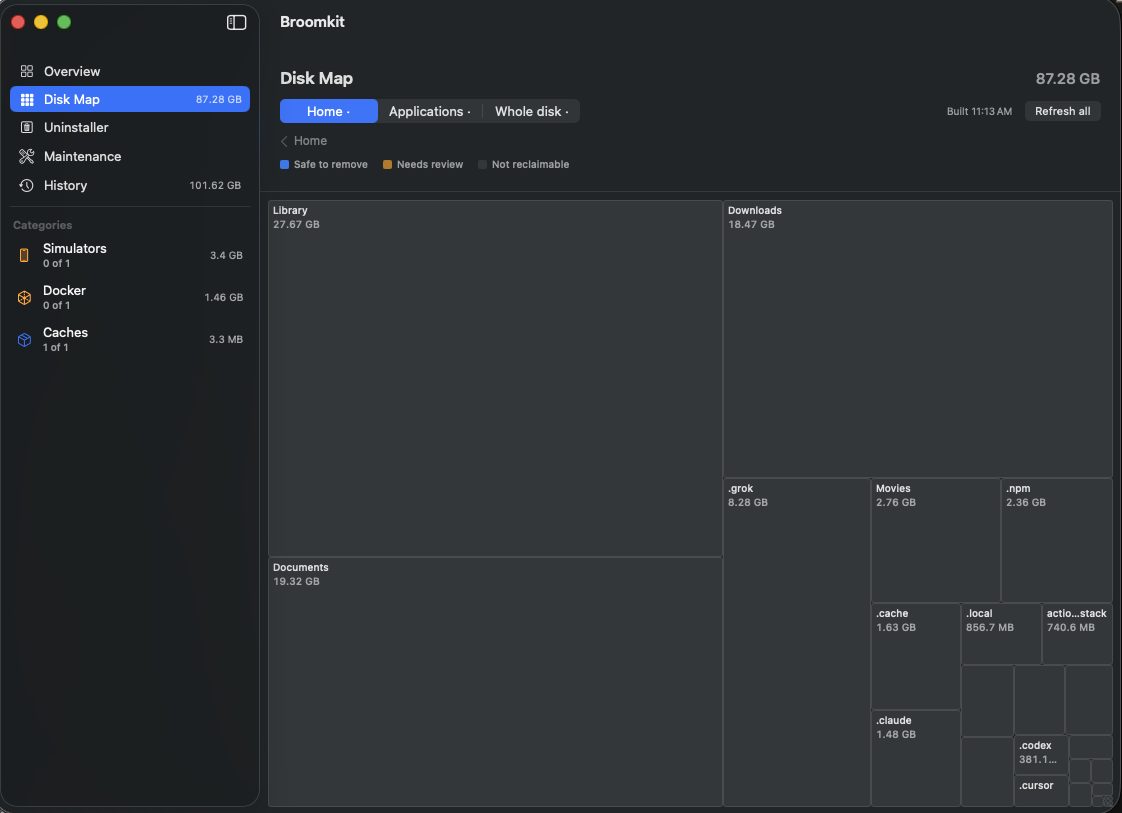1122x813 pixels.
Task: Open the Documents treemap block
Action: click(x=495, y=682)
